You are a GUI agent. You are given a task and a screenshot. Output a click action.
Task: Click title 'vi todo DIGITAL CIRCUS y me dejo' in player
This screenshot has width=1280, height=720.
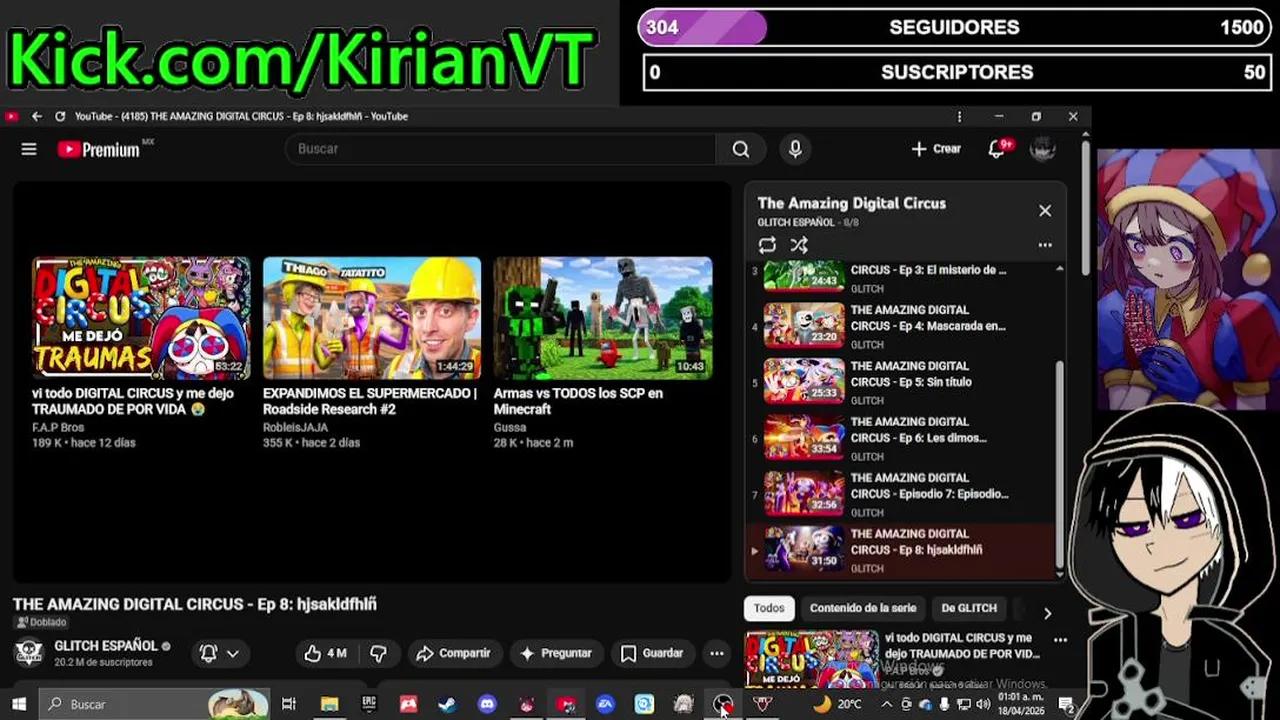pos(133,401)
